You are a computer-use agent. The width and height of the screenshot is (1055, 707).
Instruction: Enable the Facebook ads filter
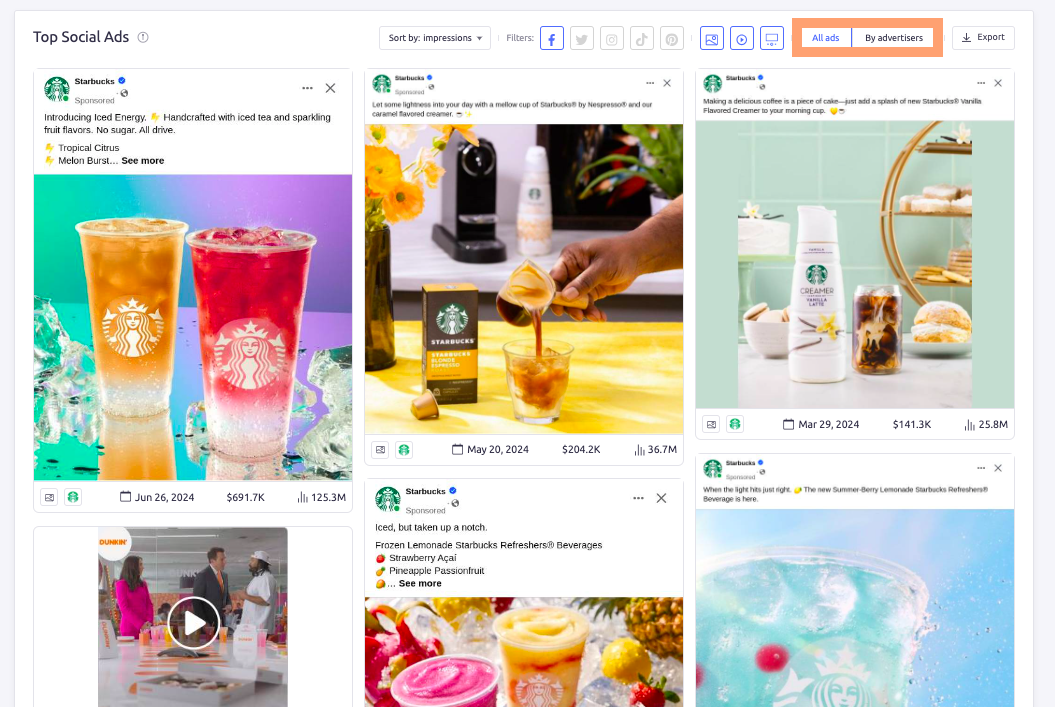pos(551,37)
